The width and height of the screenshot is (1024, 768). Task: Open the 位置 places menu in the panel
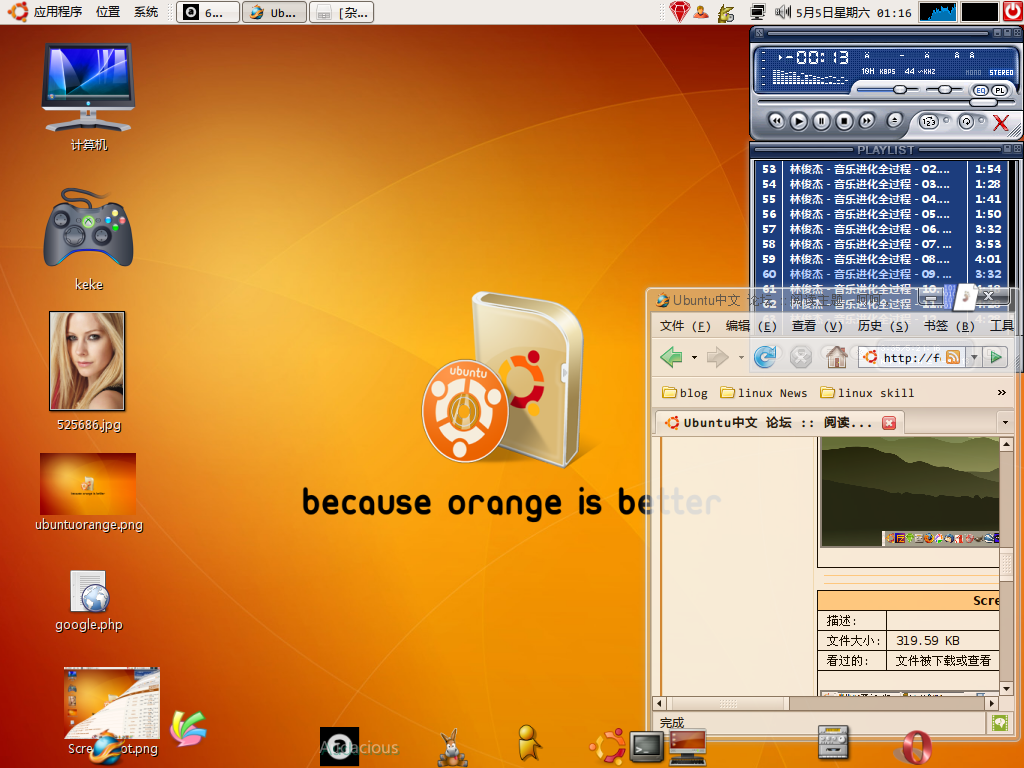(108, 12)
